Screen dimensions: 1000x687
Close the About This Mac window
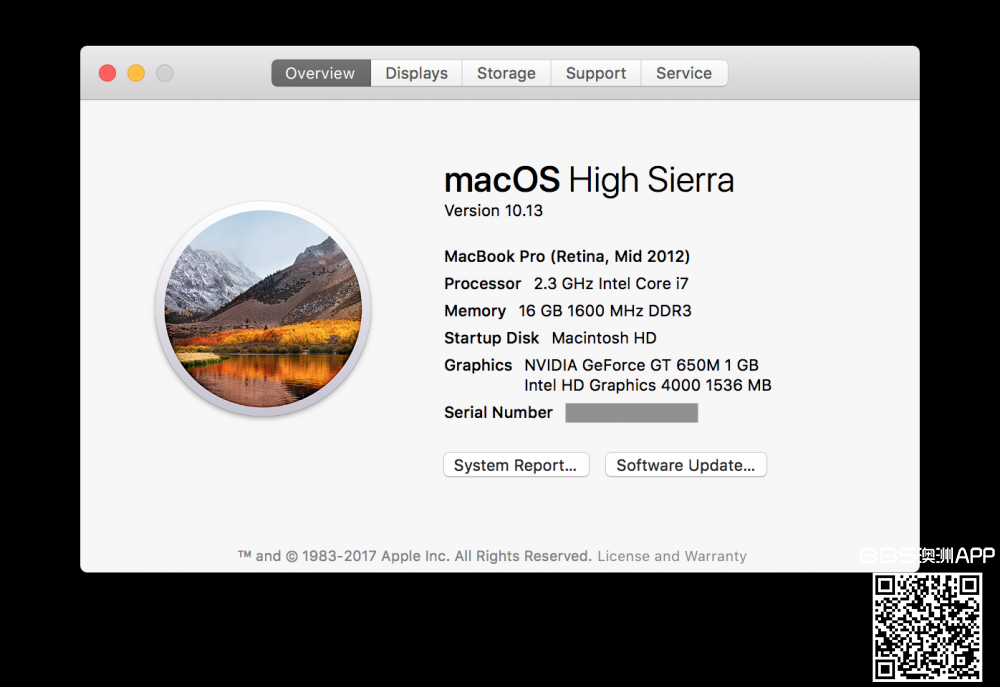pos(107,73)
